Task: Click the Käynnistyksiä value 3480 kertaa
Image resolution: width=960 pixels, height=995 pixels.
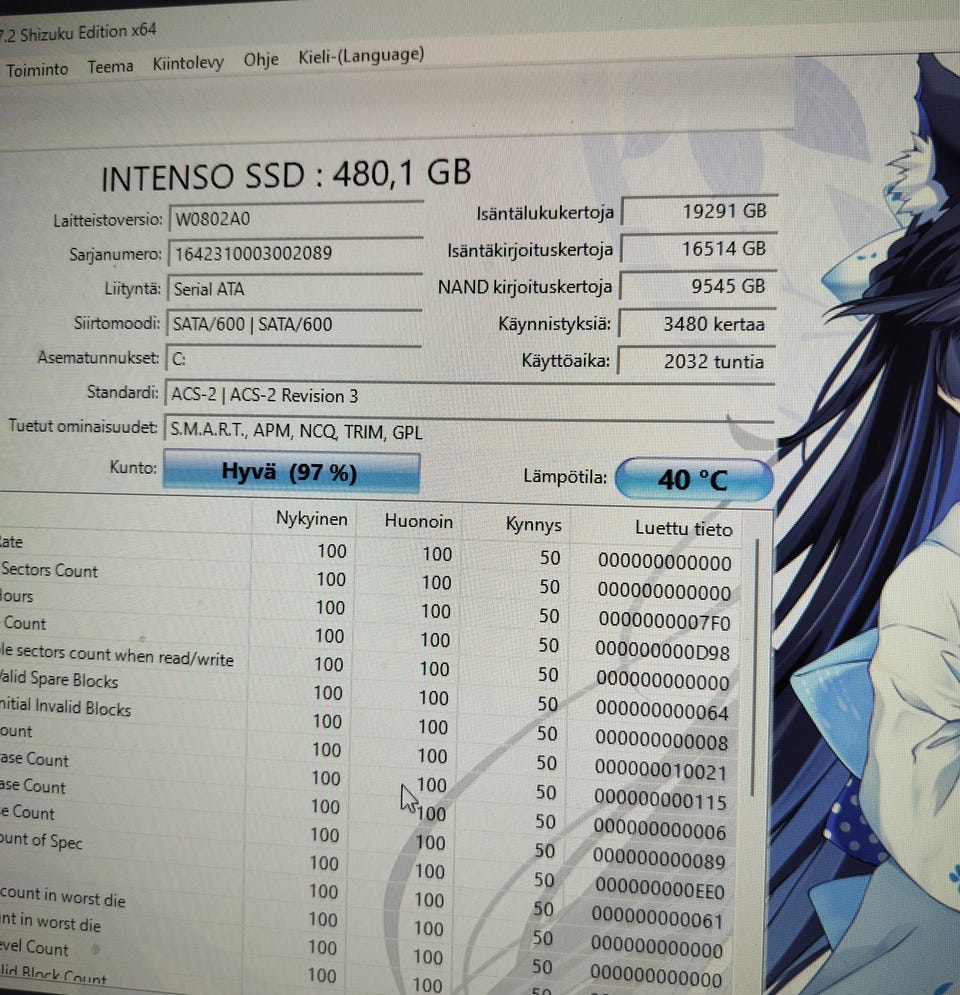Action: coord(697,324)
